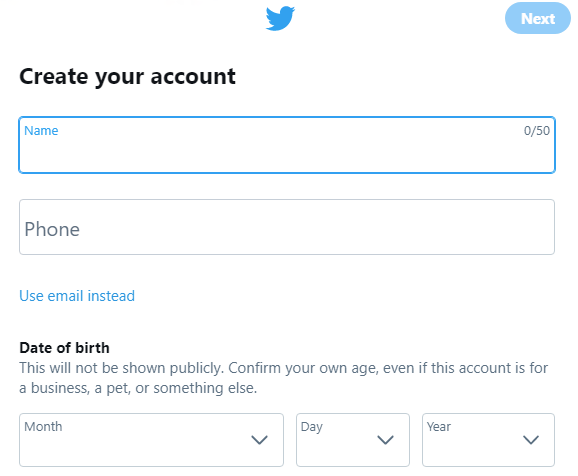Image resolution: width=578 pixels, height=476 pixels.
Task: Click the birth date privacy description text
Action: 283,378
